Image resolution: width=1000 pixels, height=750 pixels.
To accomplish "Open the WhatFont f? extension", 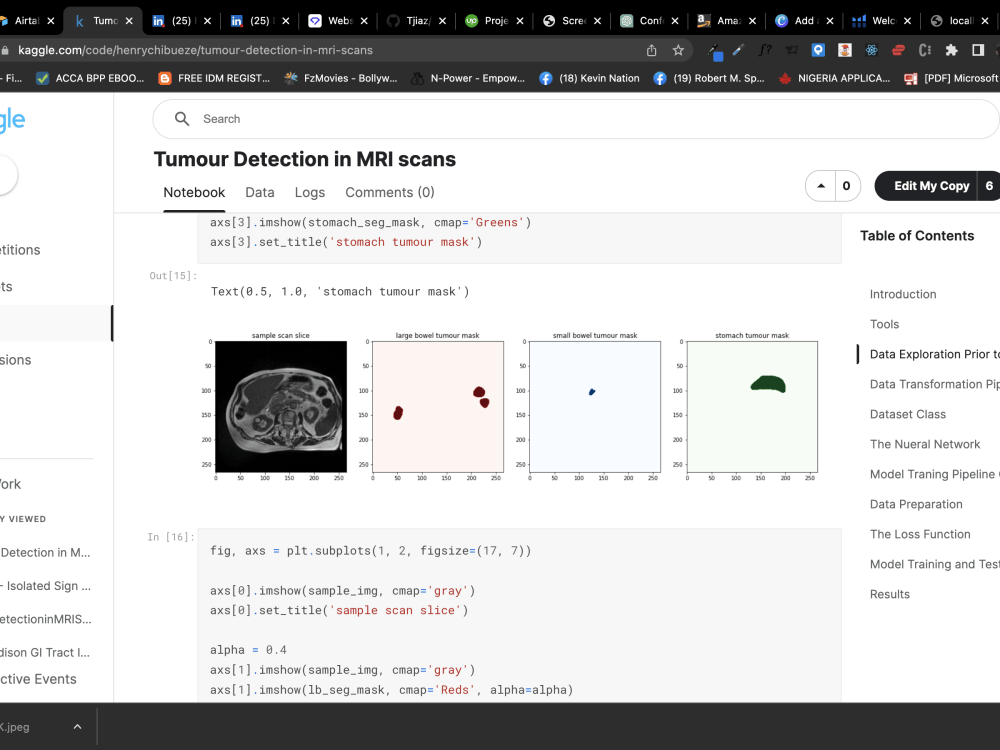I will coord(765,50).
